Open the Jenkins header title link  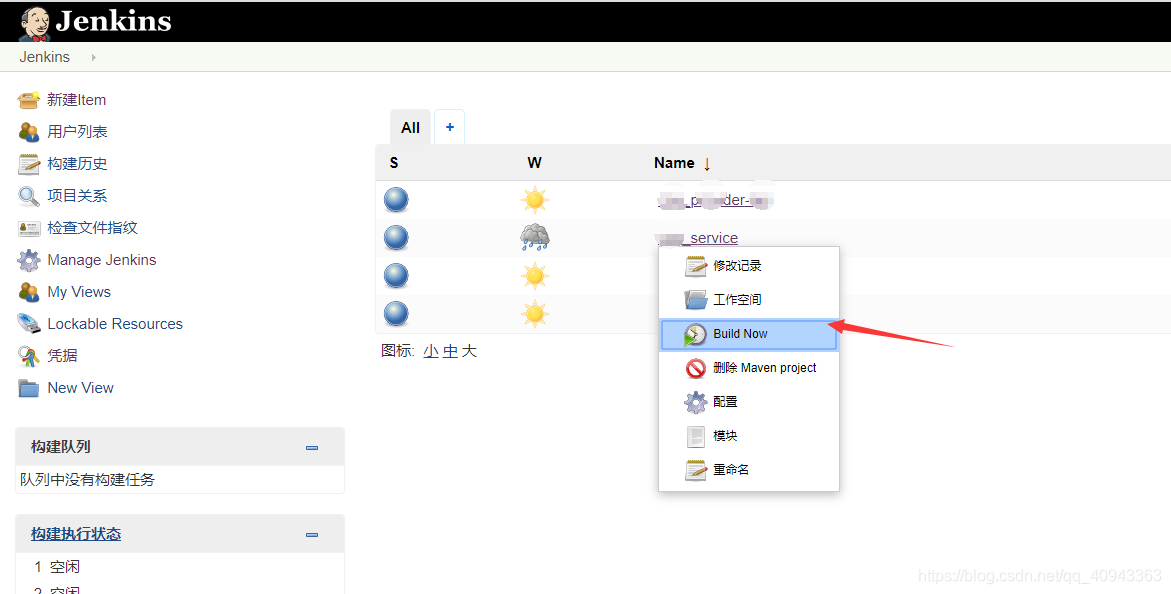point(114,21)
